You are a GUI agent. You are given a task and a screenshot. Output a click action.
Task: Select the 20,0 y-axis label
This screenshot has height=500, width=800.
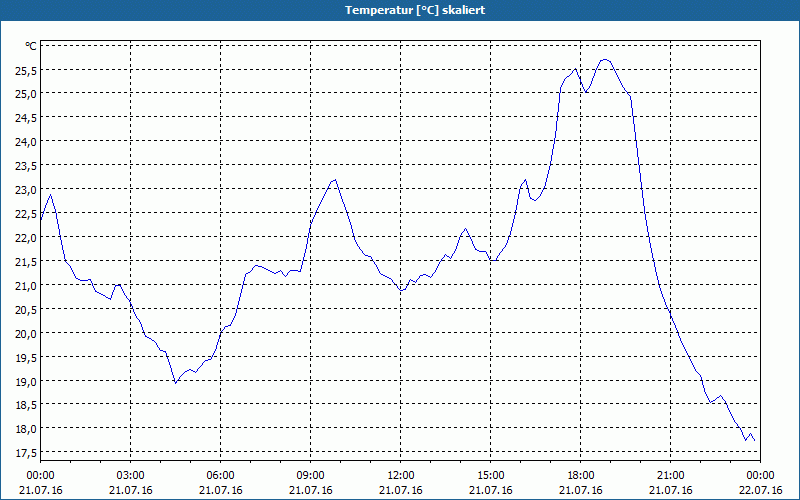point(26,334)
